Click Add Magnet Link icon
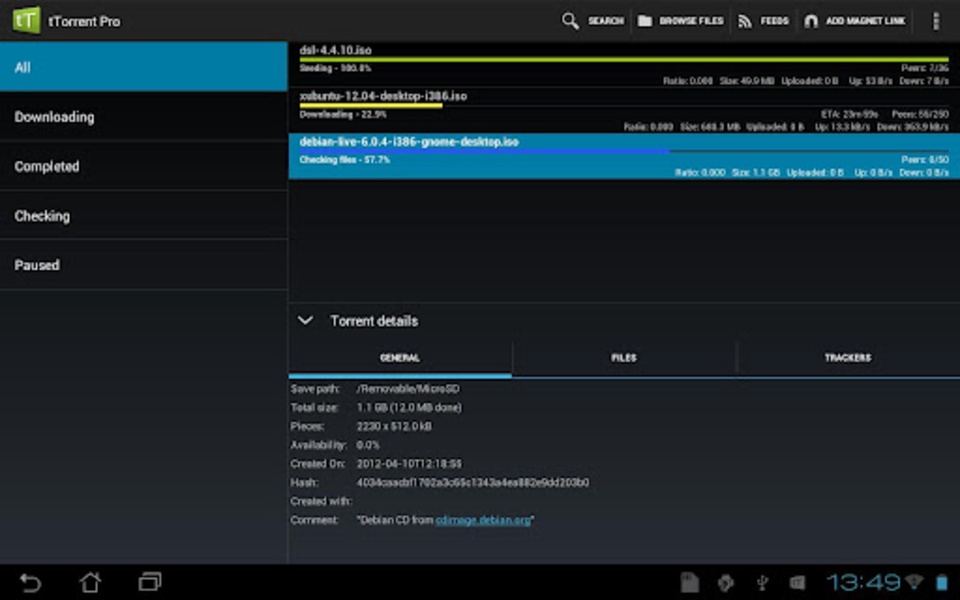This screenshot has height=600, width=960. 811,21
